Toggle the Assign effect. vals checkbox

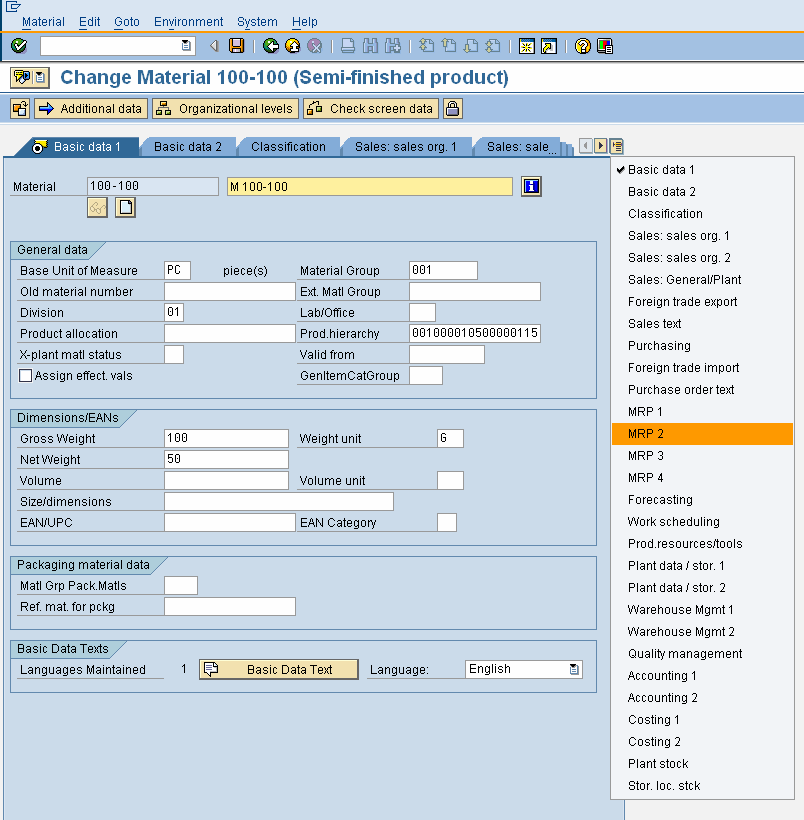pos(26,376)
